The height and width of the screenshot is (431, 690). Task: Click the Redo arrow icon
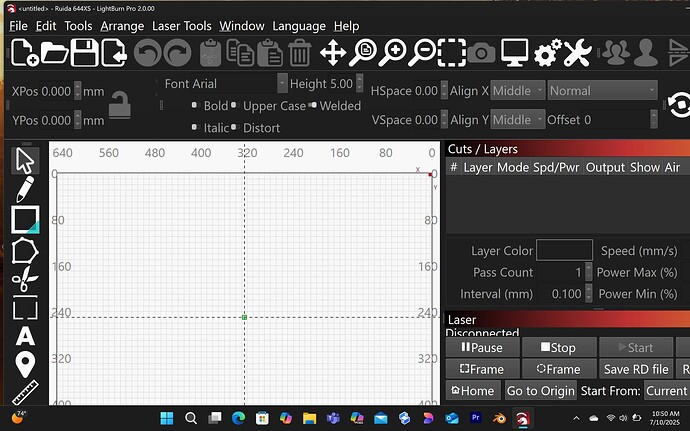pos(177,53)
